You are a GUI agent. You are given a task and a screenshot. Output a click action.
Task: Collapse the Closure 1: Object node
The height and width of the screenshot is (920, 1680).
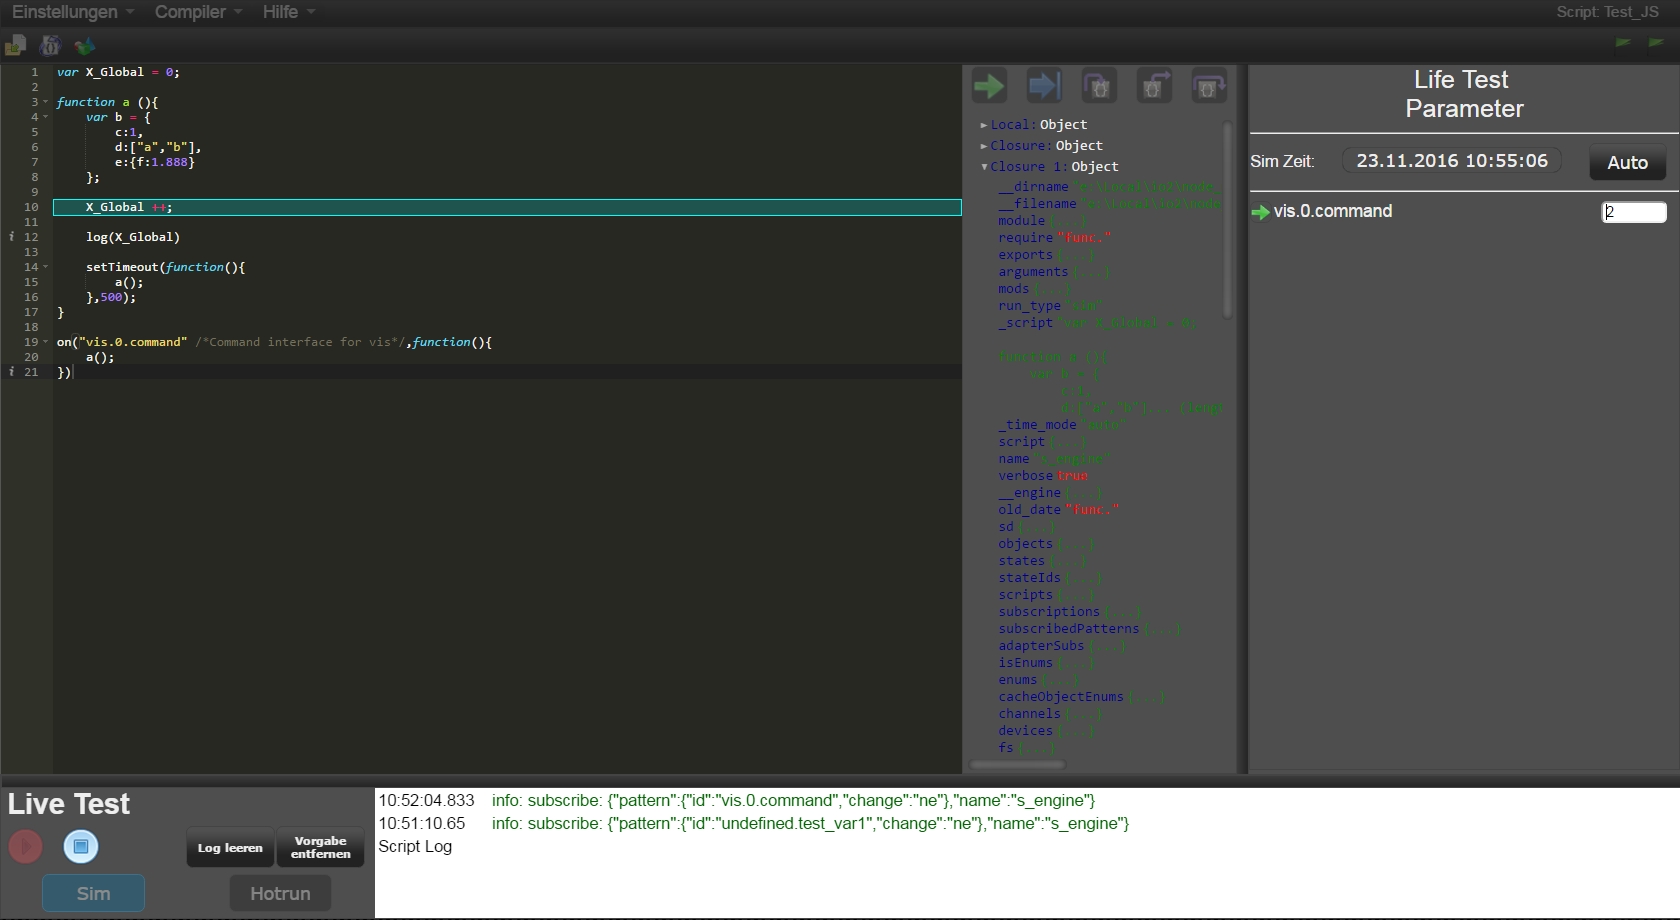[x=984, y=167]
